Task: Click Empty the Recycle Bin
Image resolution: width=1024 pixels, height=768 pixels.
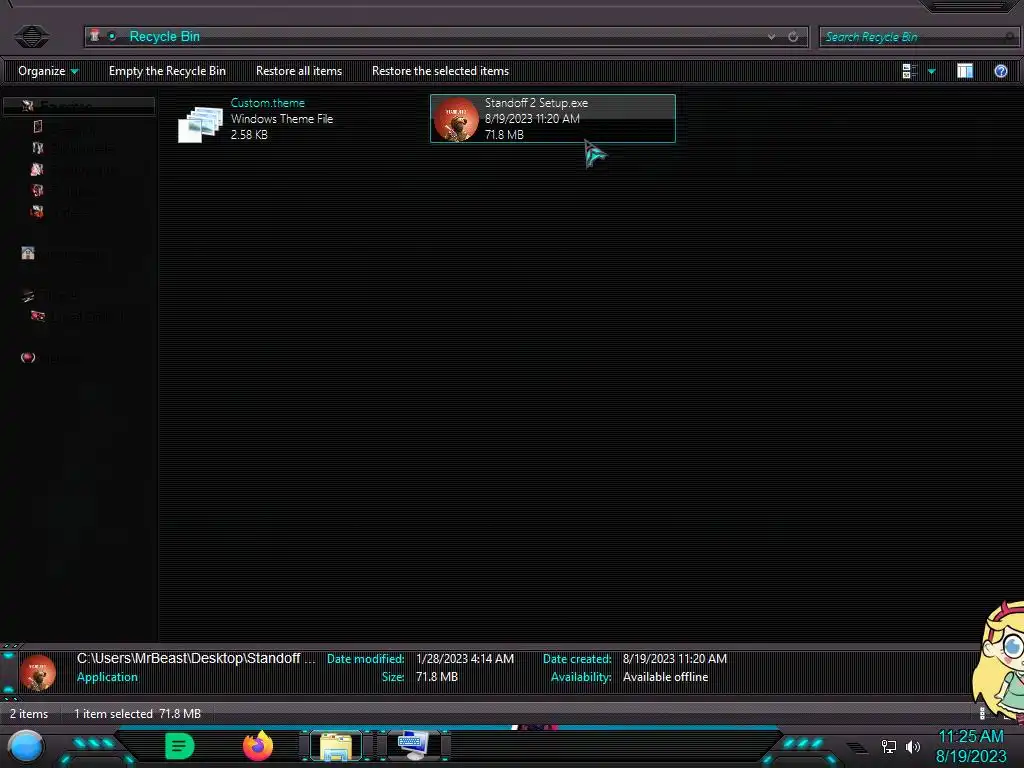Action: 167,71
